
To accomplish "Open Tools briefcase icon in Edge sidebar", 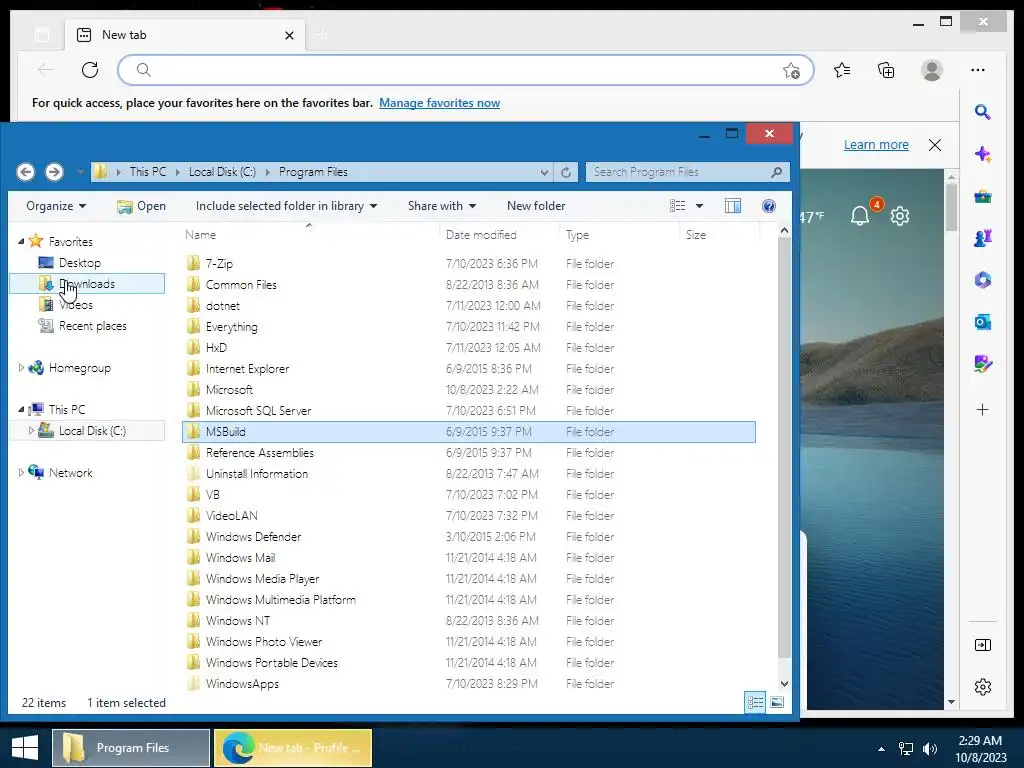I will click(x=982, y=196).
